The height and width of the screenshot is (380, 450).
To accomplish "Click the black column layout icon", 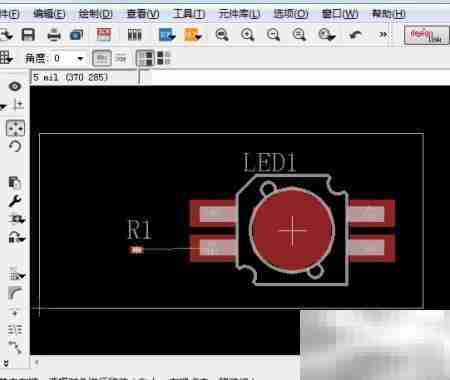I will [135, 34].
